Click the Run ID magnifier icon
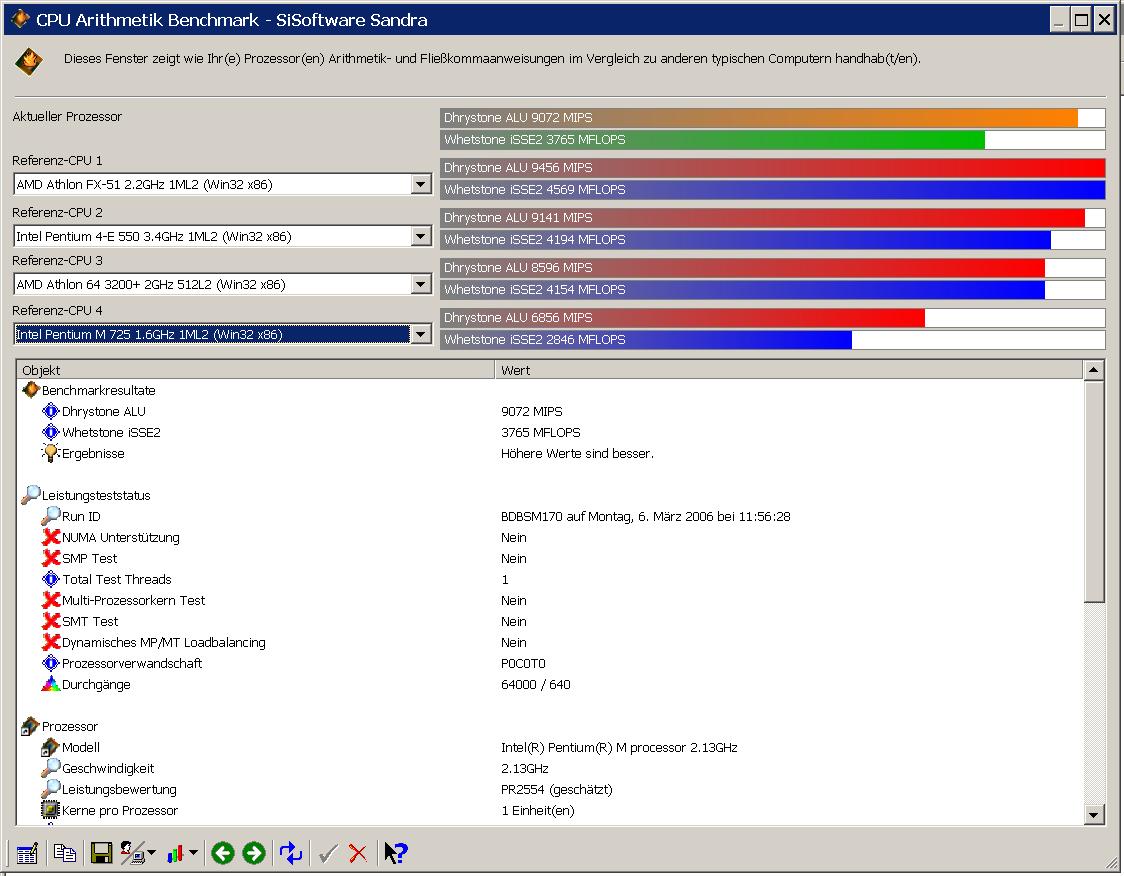1124x876 pixels. click(x=51, y=516)
